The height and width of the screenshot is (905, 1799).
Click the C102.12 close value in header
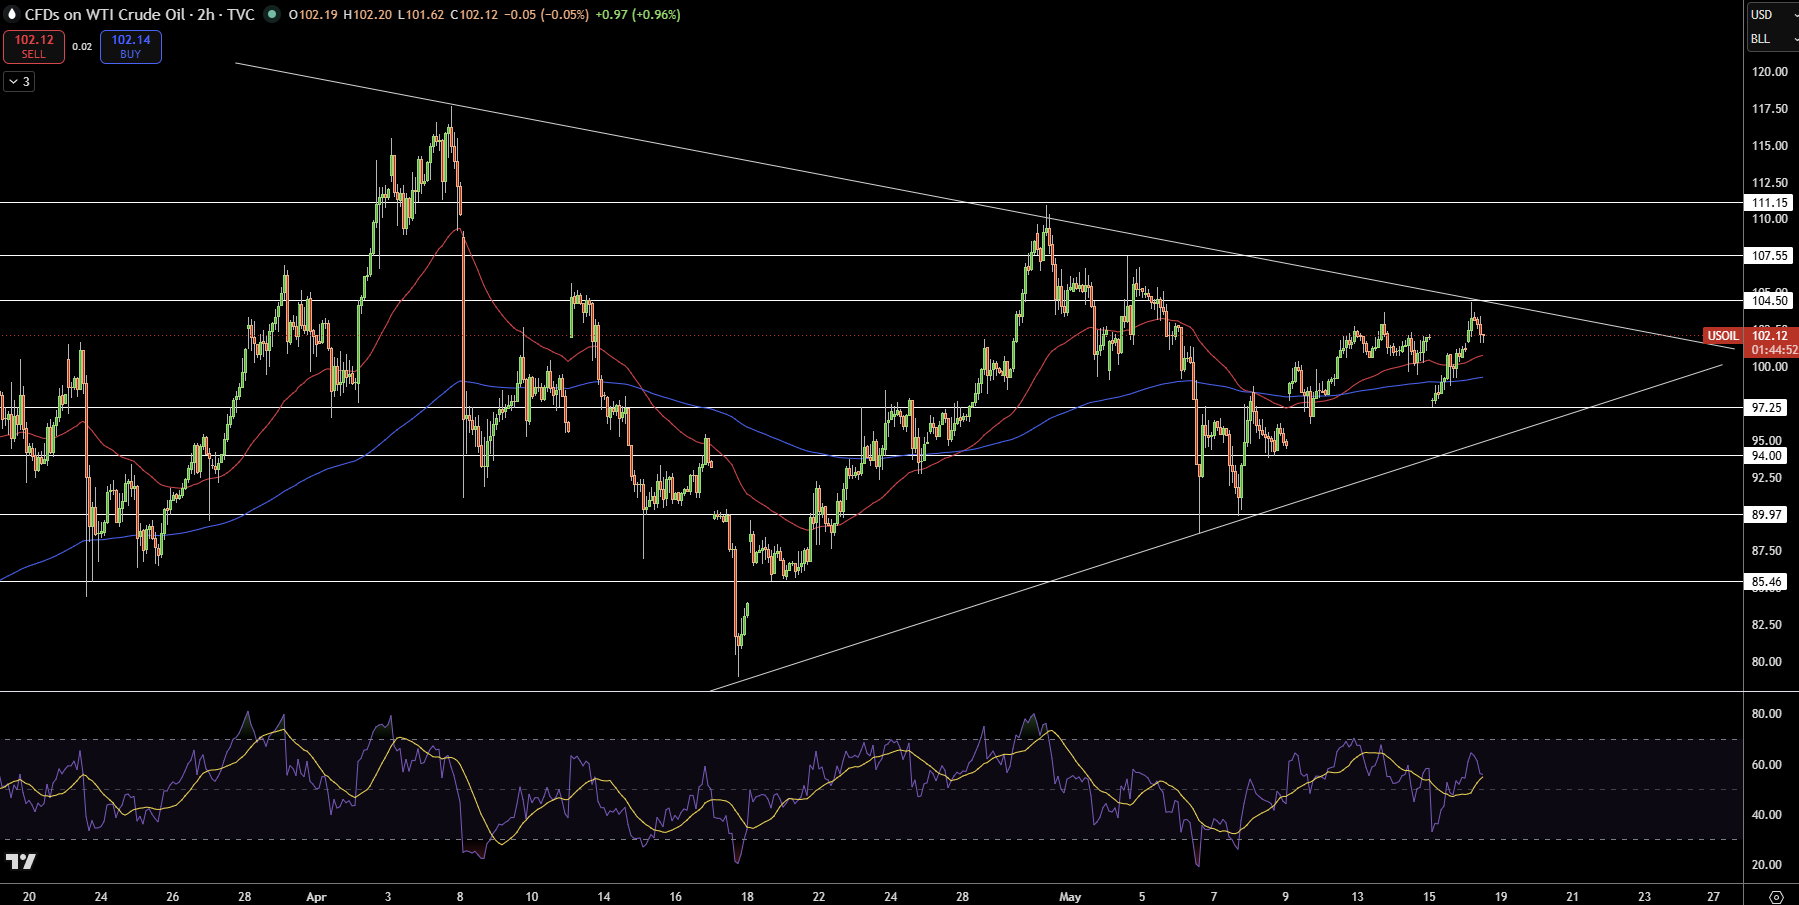click(x=474, y=15)
